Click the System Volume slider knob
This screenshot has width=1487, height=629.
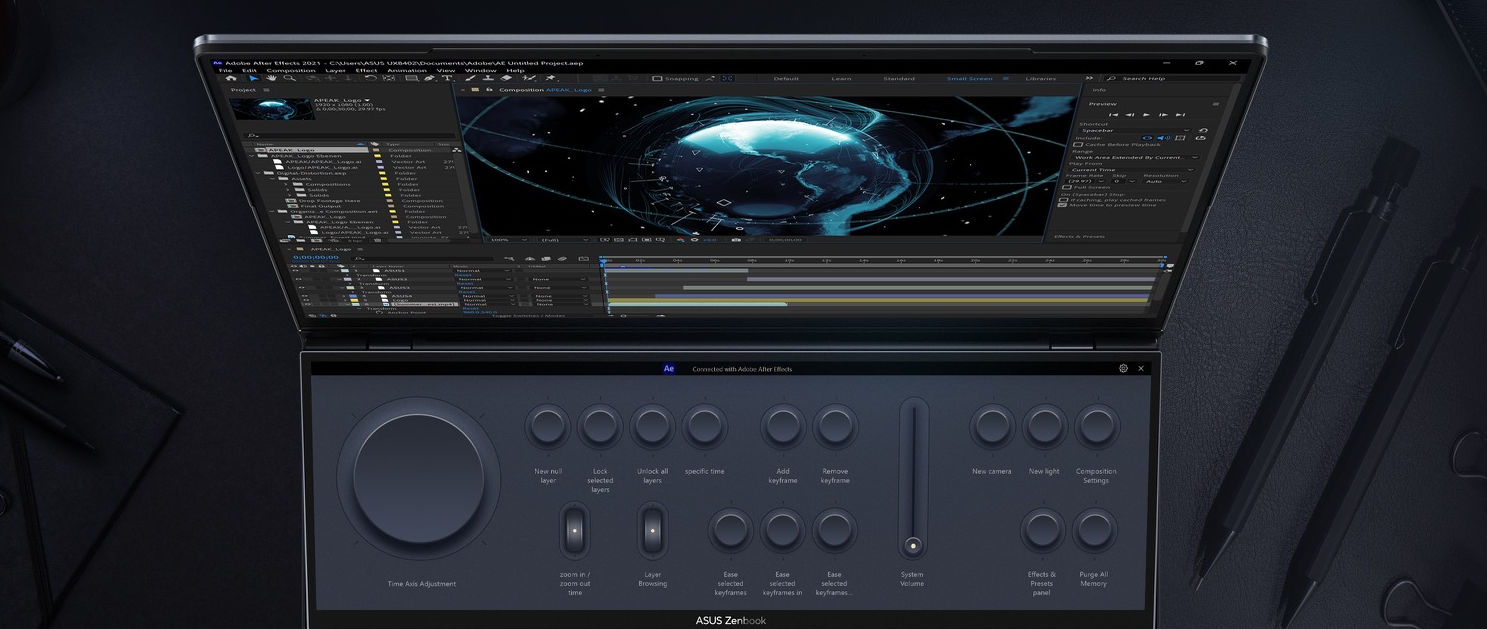(912, 546)
